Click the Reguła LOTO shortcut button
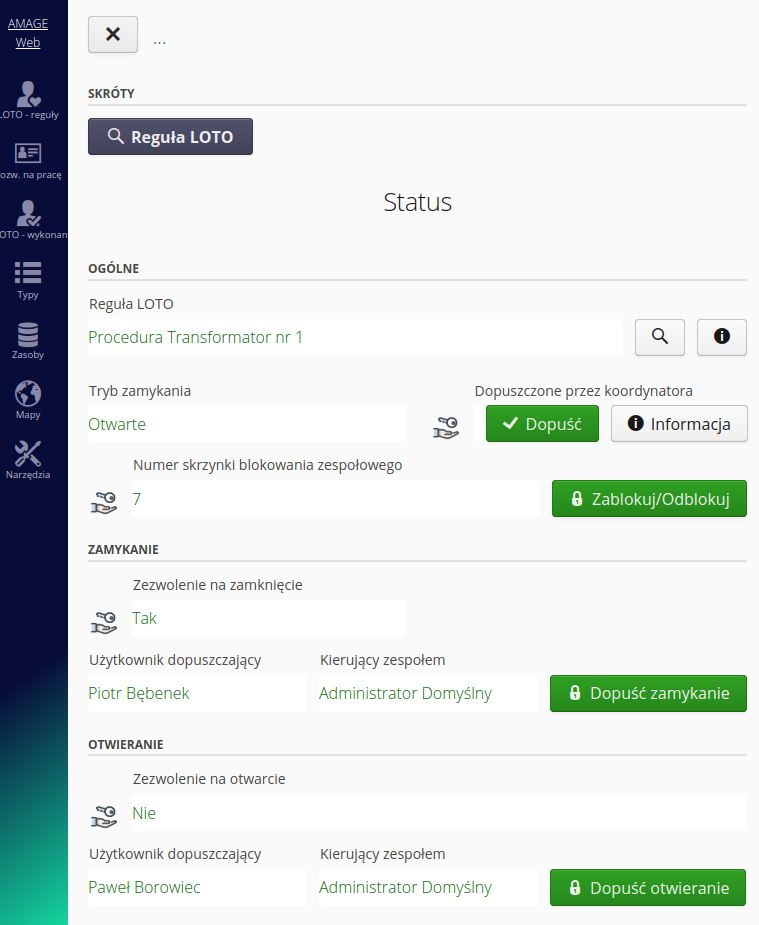This screenshot has width=759, height=925. point(170,137)
